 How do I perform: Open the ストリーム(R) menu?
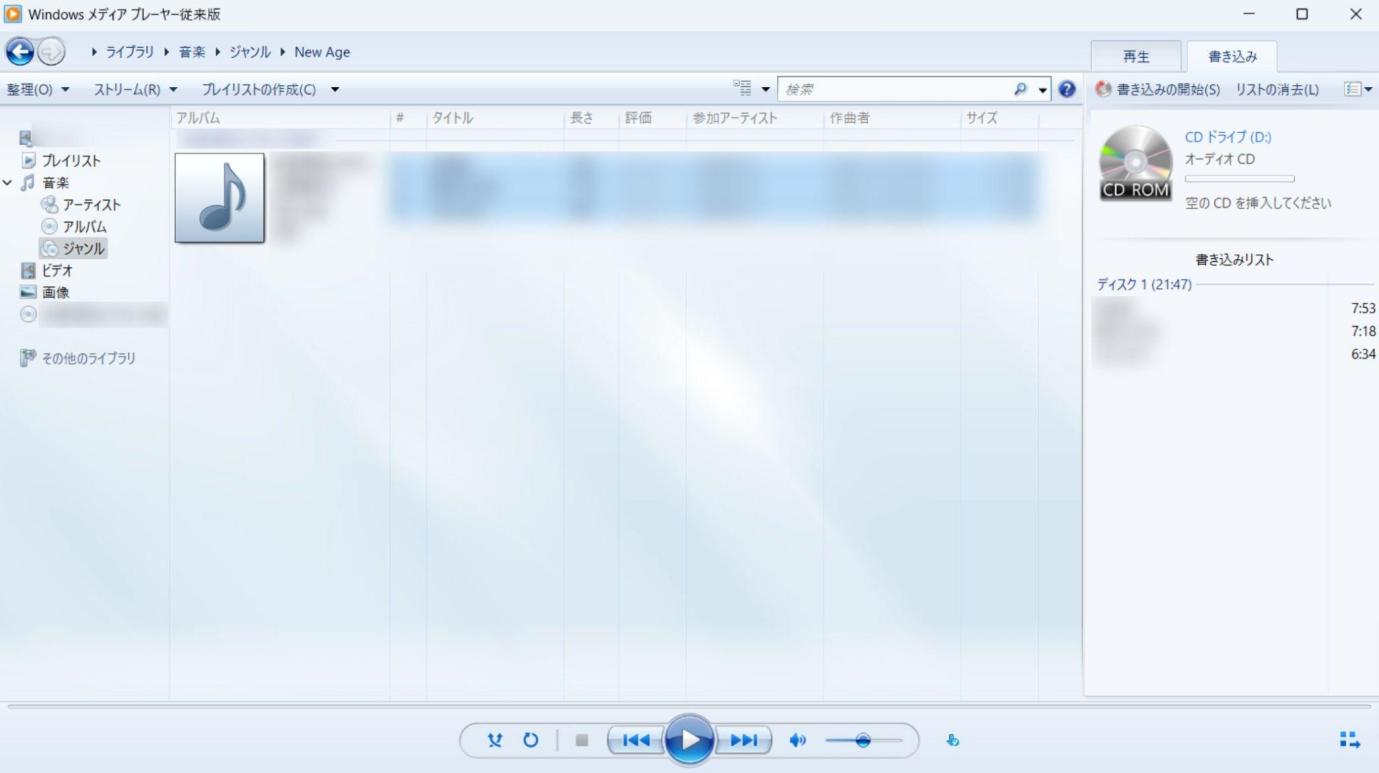136,90
